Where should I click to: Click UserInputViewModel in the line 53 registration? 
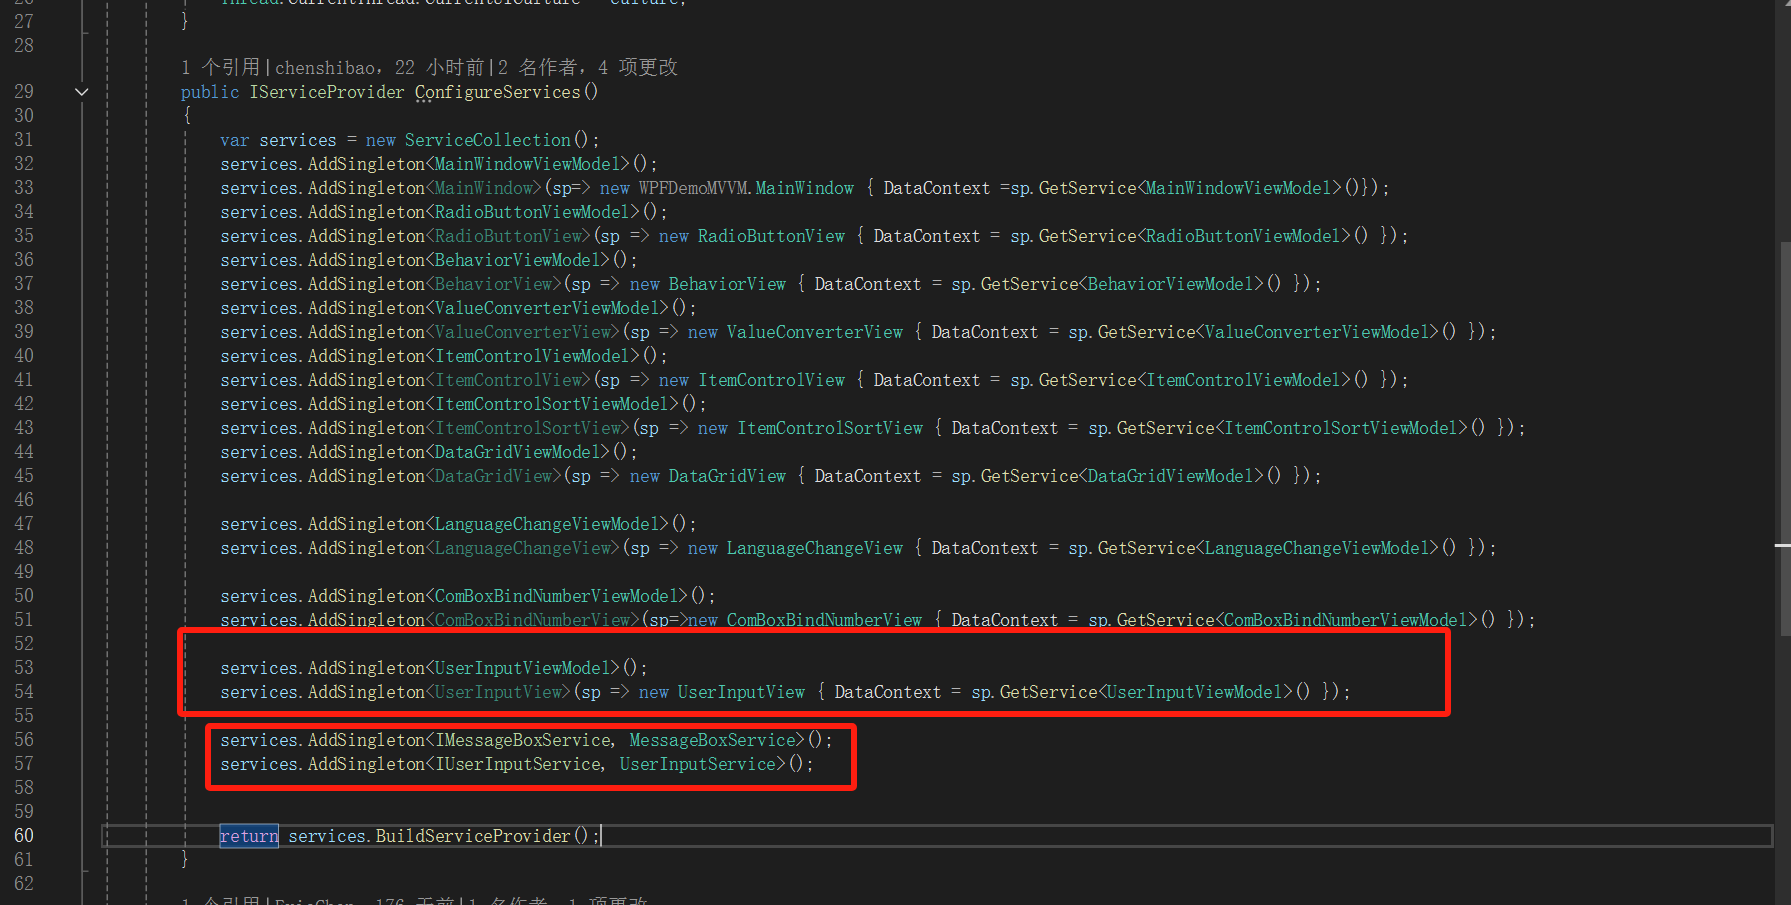click(522, 668)
